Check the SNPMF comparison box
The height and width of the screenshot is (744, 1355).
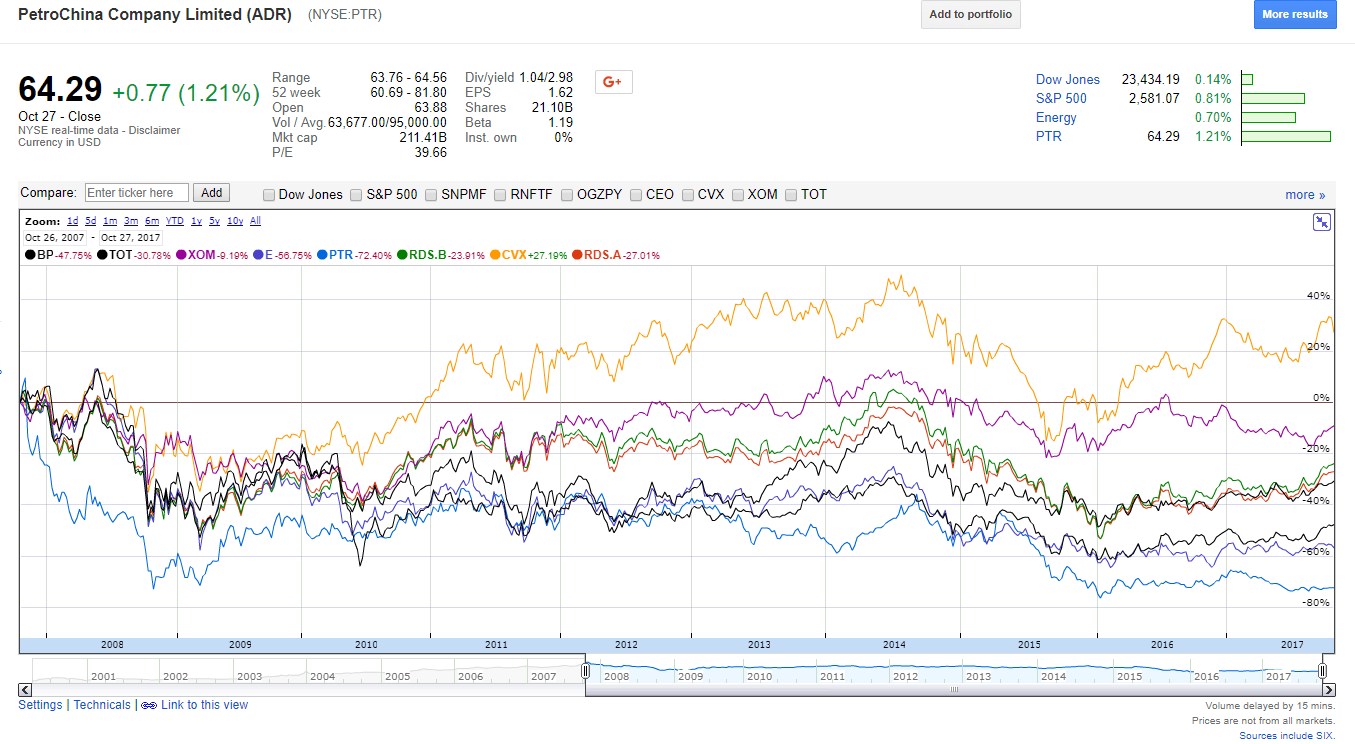click(x=431, y=195)
